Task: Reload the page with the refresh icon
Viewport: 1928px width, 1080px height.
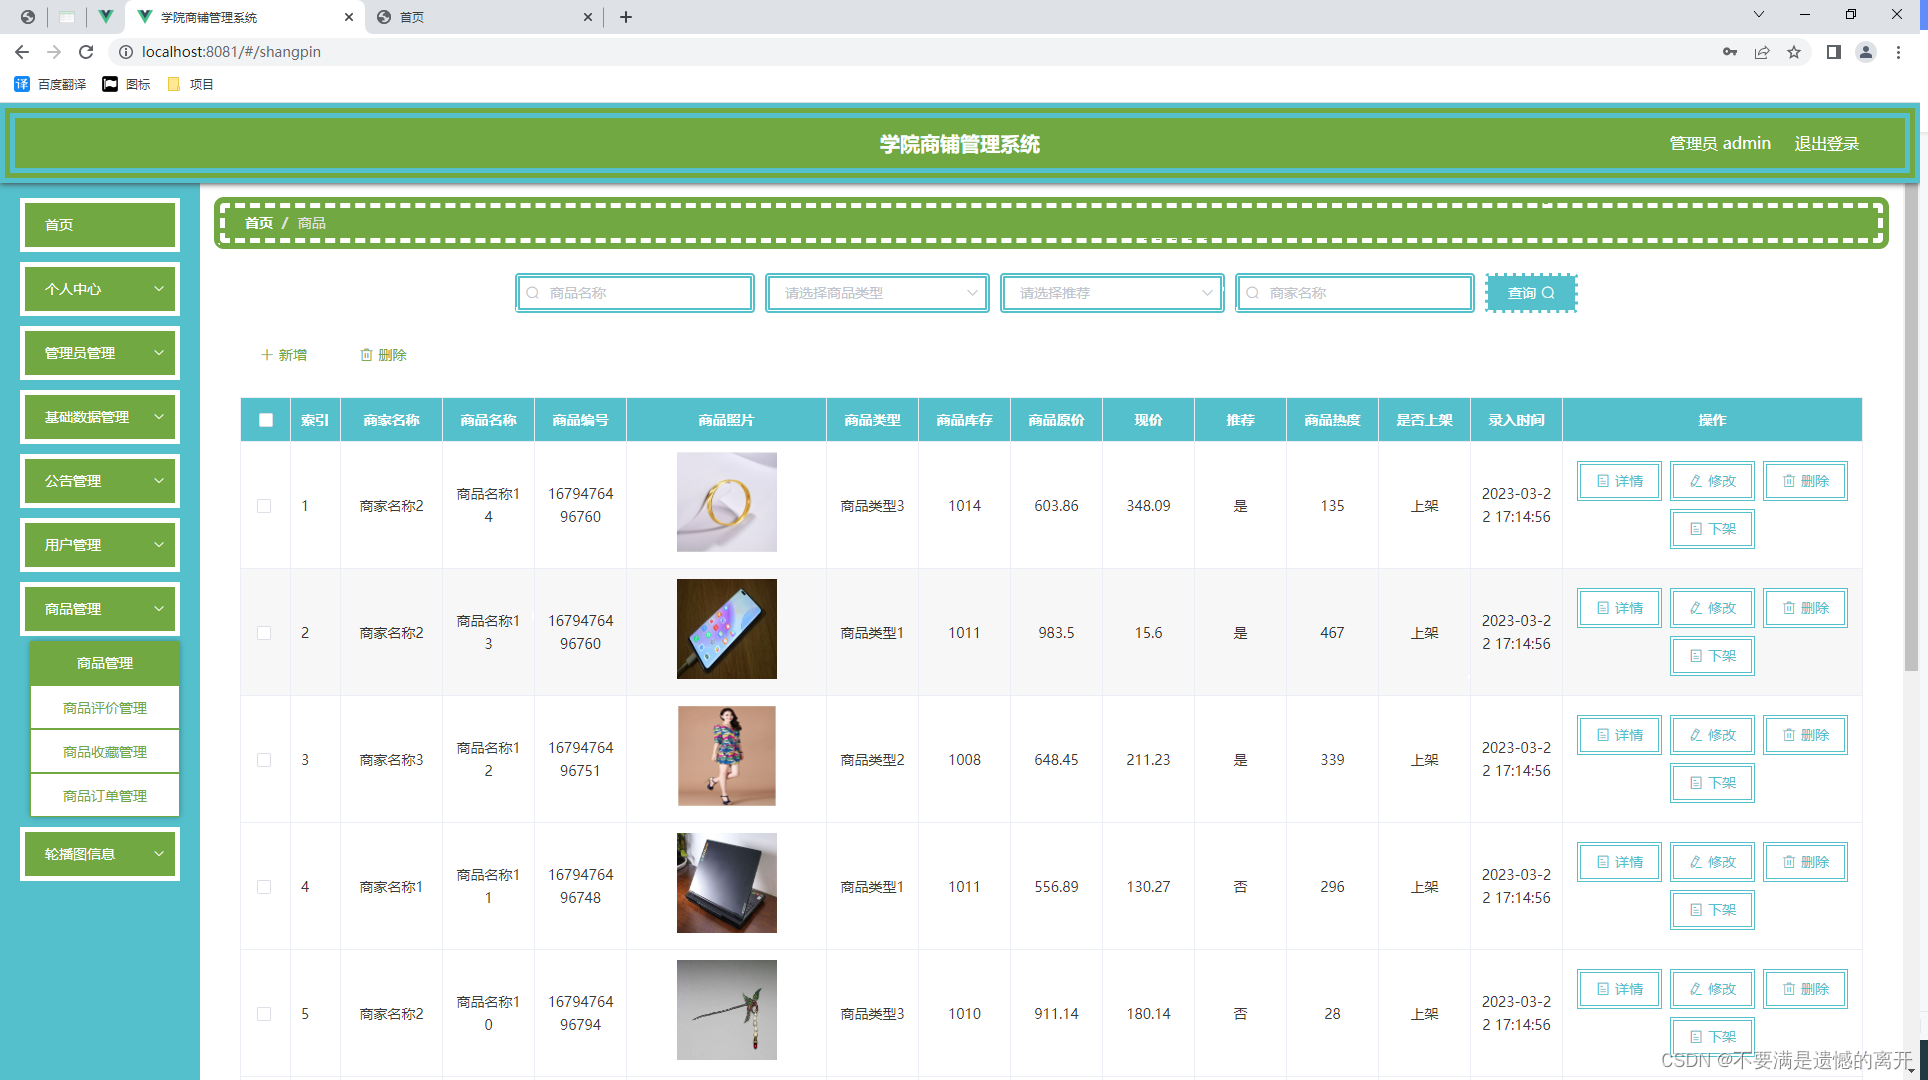Action: tap(86, 52)
